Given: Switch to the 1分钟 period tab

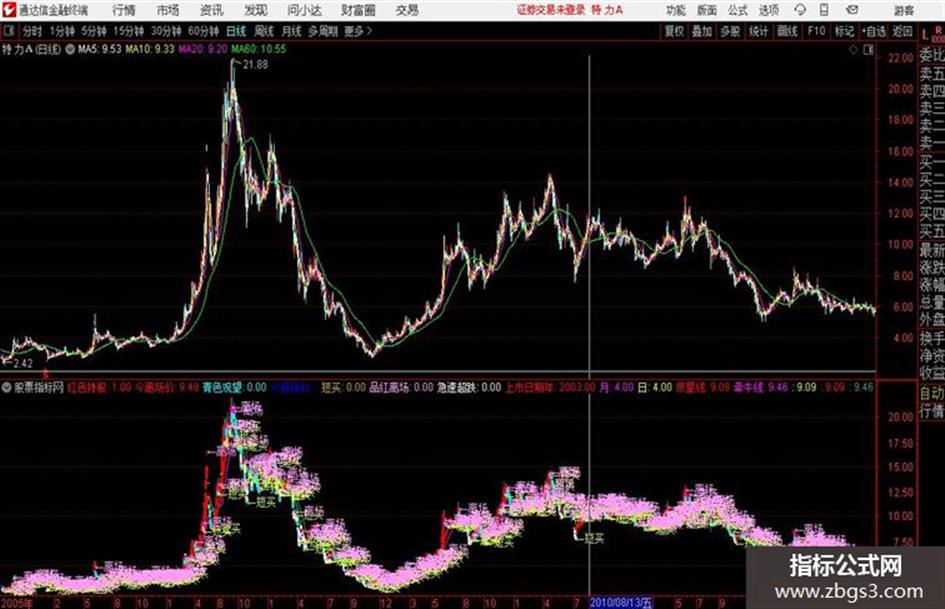Looking at the screenshot, I should pyautogui.click(x=62, y=31).
